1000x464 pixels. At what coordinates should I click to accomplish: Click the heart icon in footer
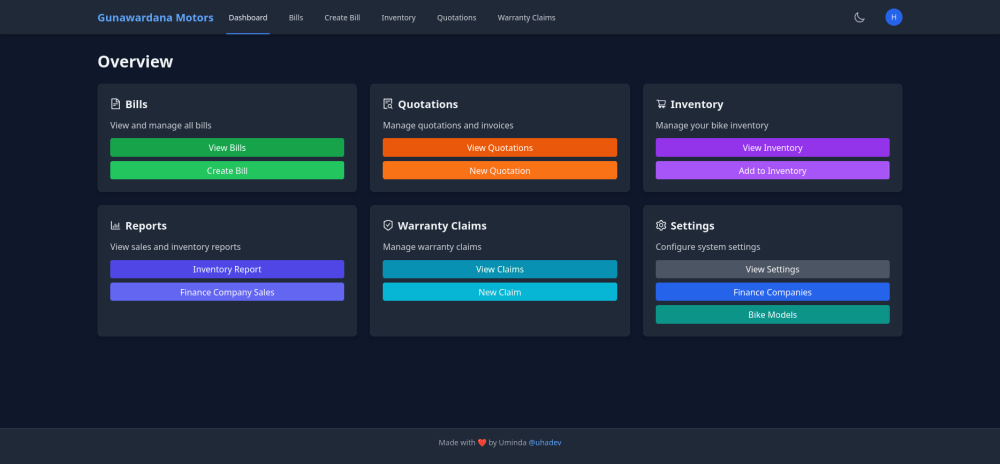coord(482,442)
